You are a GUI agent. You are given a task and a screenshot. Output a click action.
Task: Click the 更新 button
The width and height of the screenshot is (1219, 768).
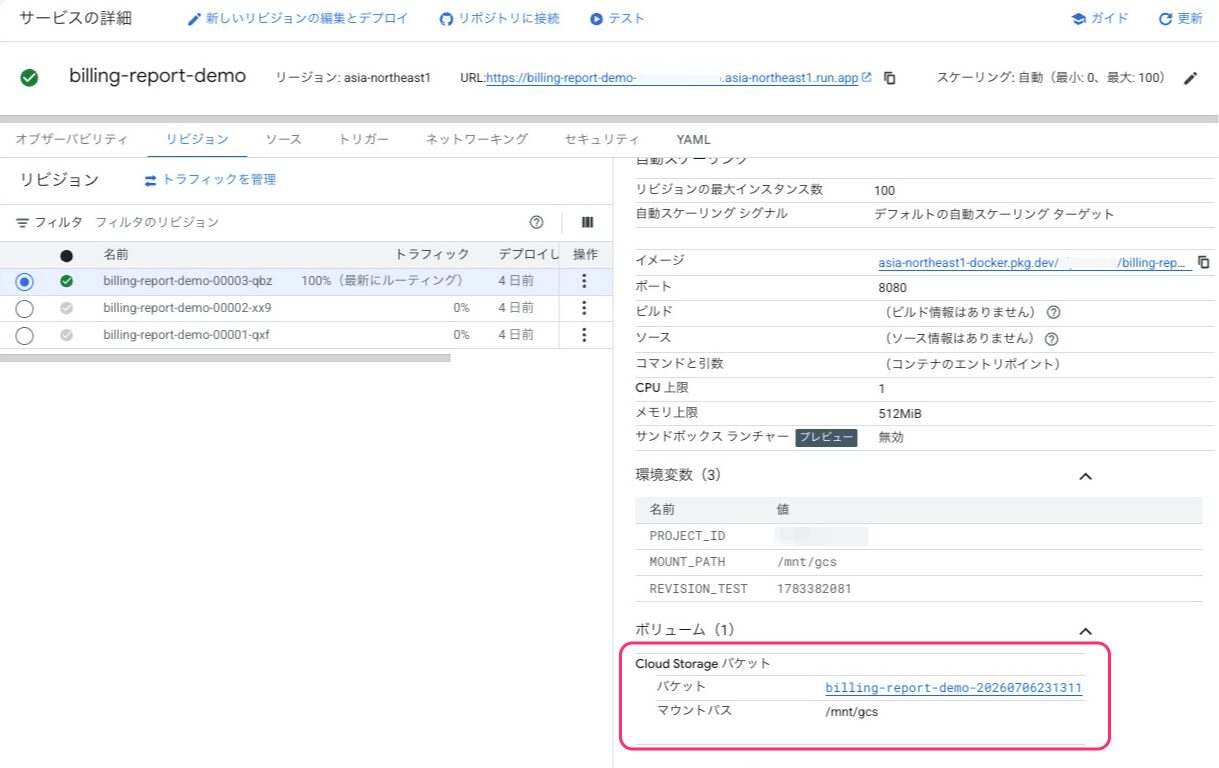point(1181,19)
